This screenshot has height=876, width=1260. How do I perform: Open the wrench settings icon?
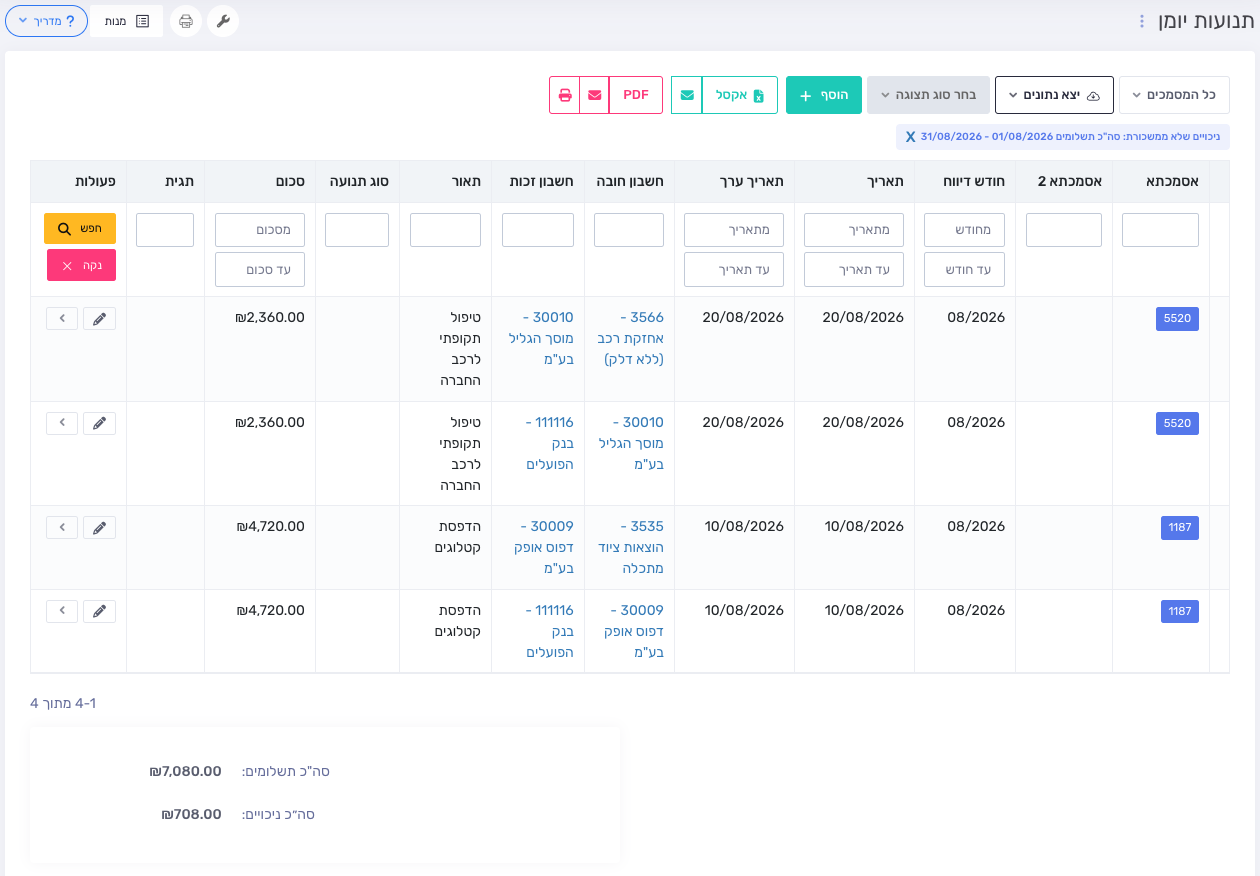[223, 21]
